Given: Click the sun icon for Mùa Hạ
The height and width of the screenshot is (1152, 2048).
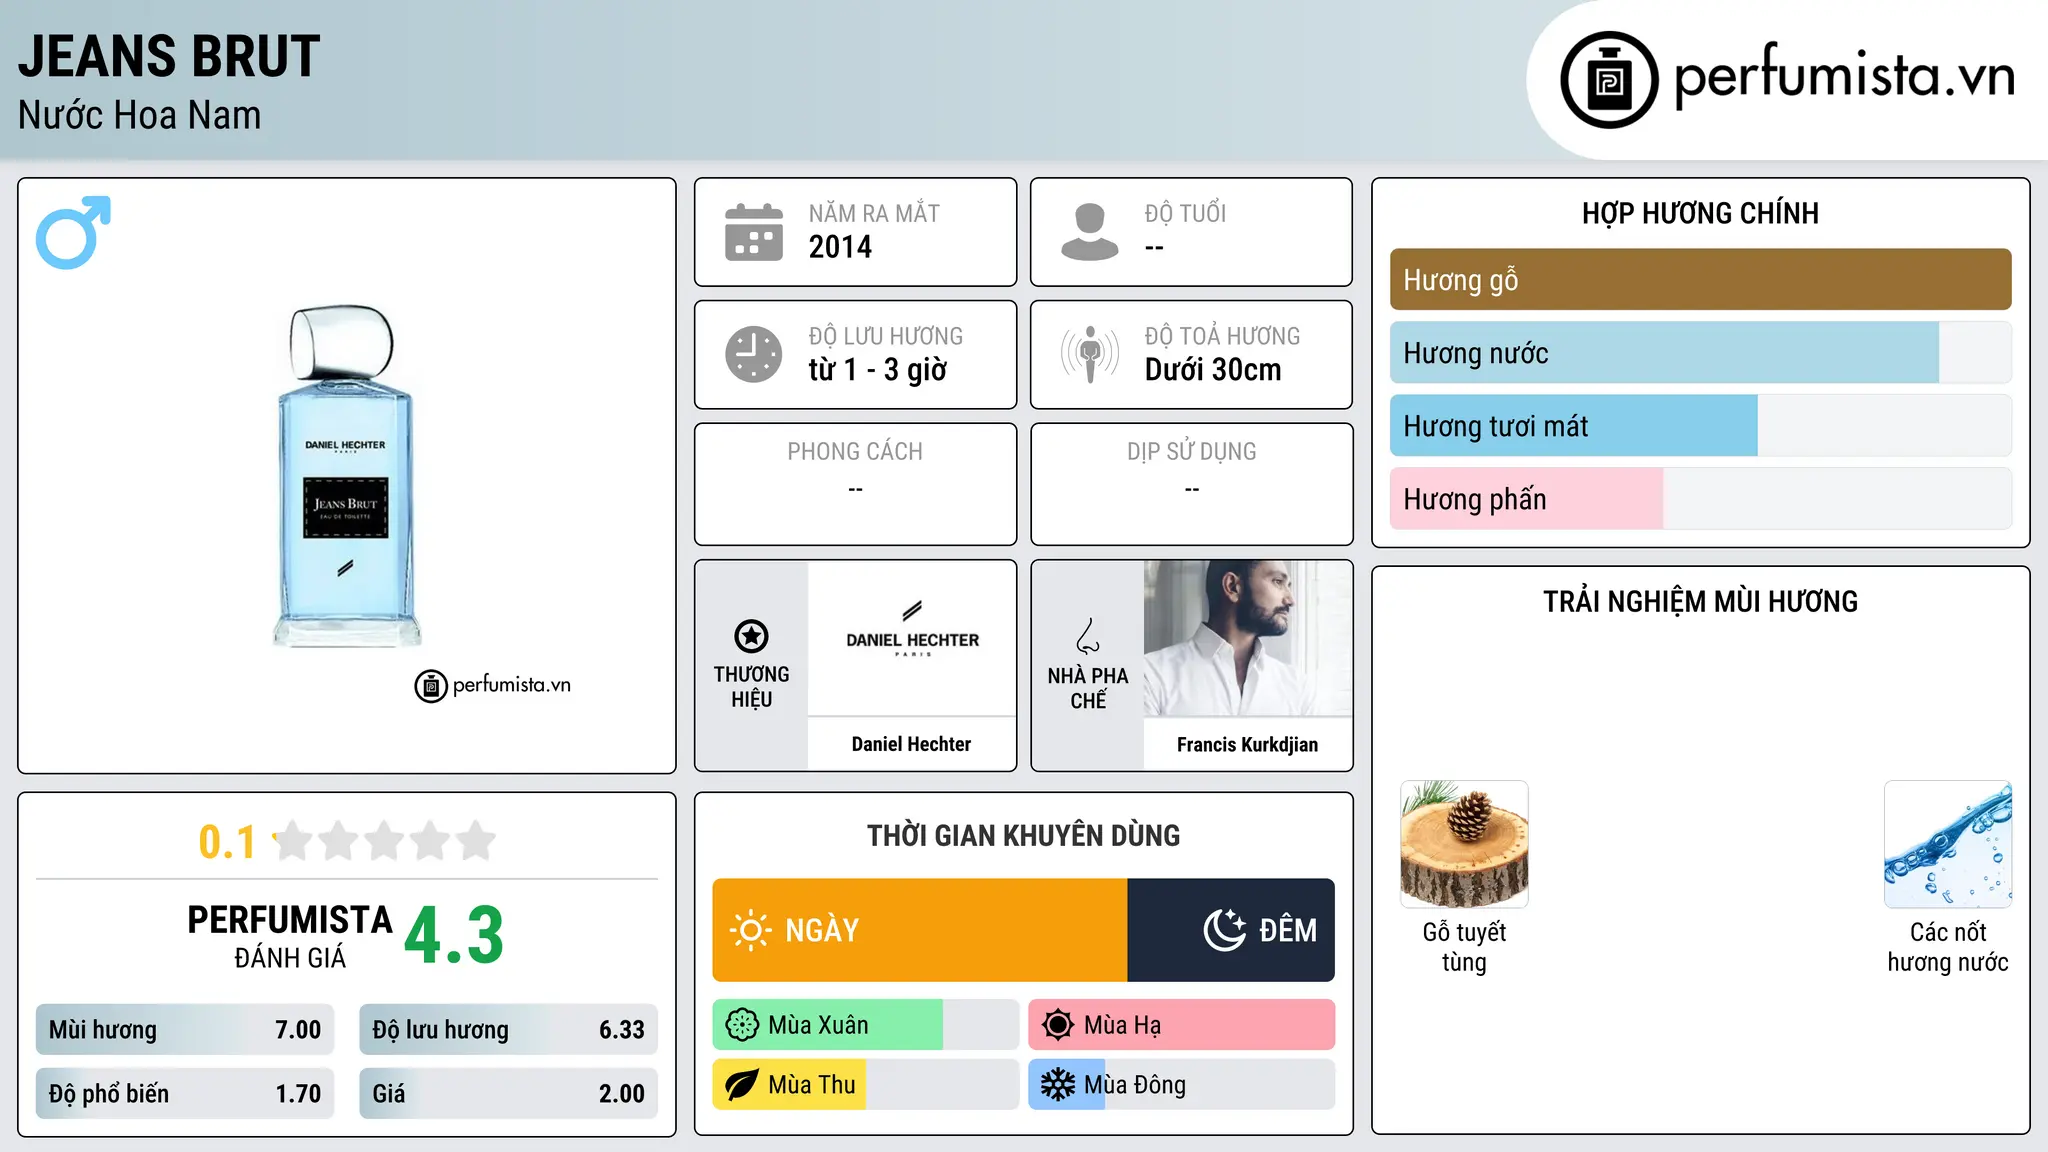Looking at the screenshot, I should pos(1058,1025).
